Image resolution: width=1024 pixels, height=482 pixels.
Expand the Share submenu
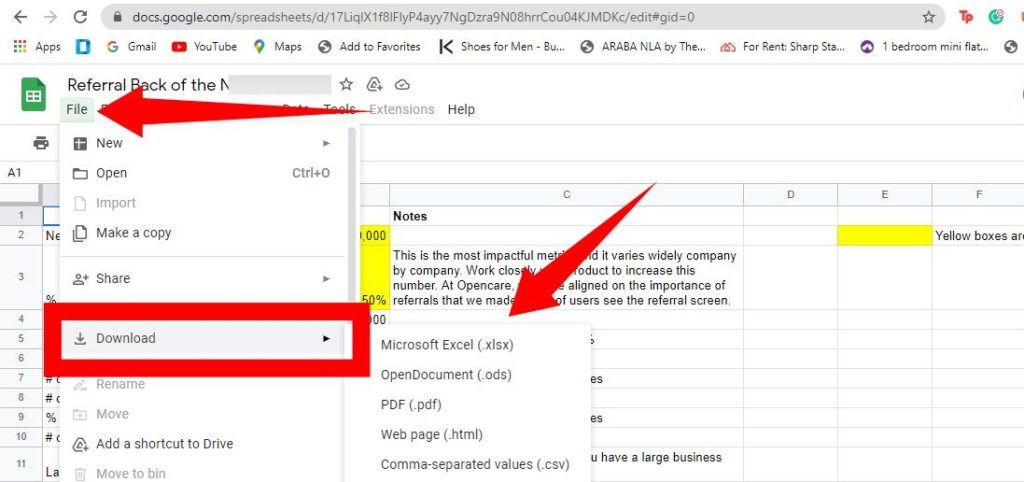[202, 278]
